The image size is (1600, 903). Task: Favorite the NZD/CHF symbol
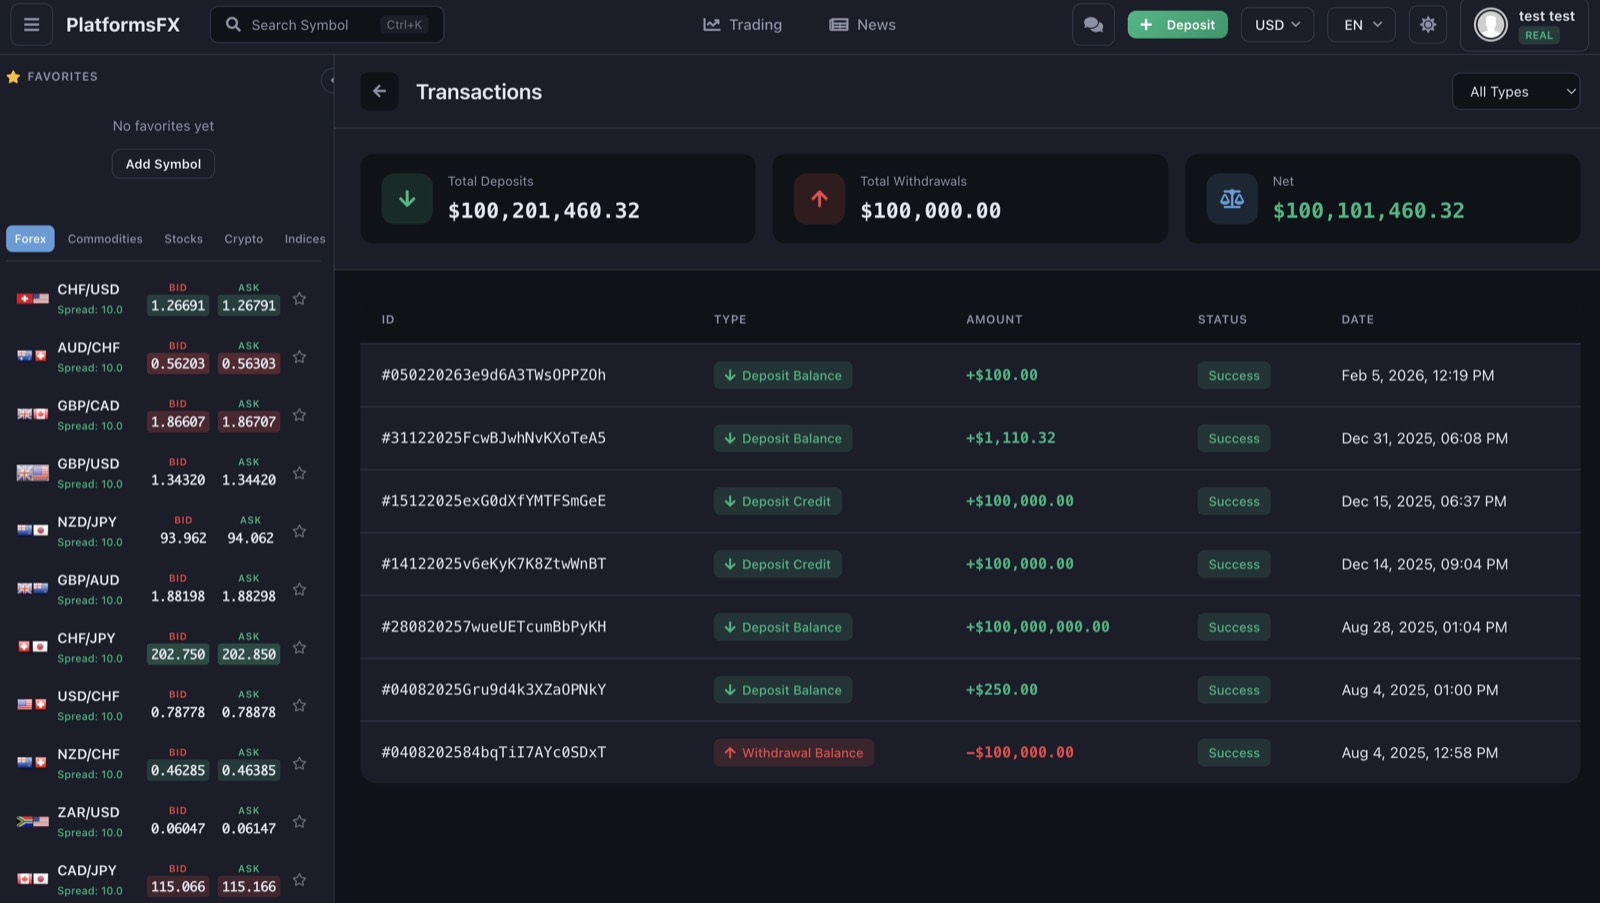pyautogui.click(x=299, y=763)
